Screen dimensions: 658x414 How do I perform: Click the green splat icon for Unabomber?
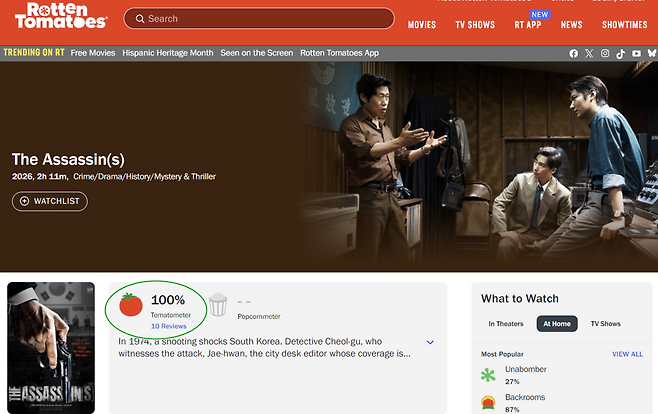[x=488, y=375]
